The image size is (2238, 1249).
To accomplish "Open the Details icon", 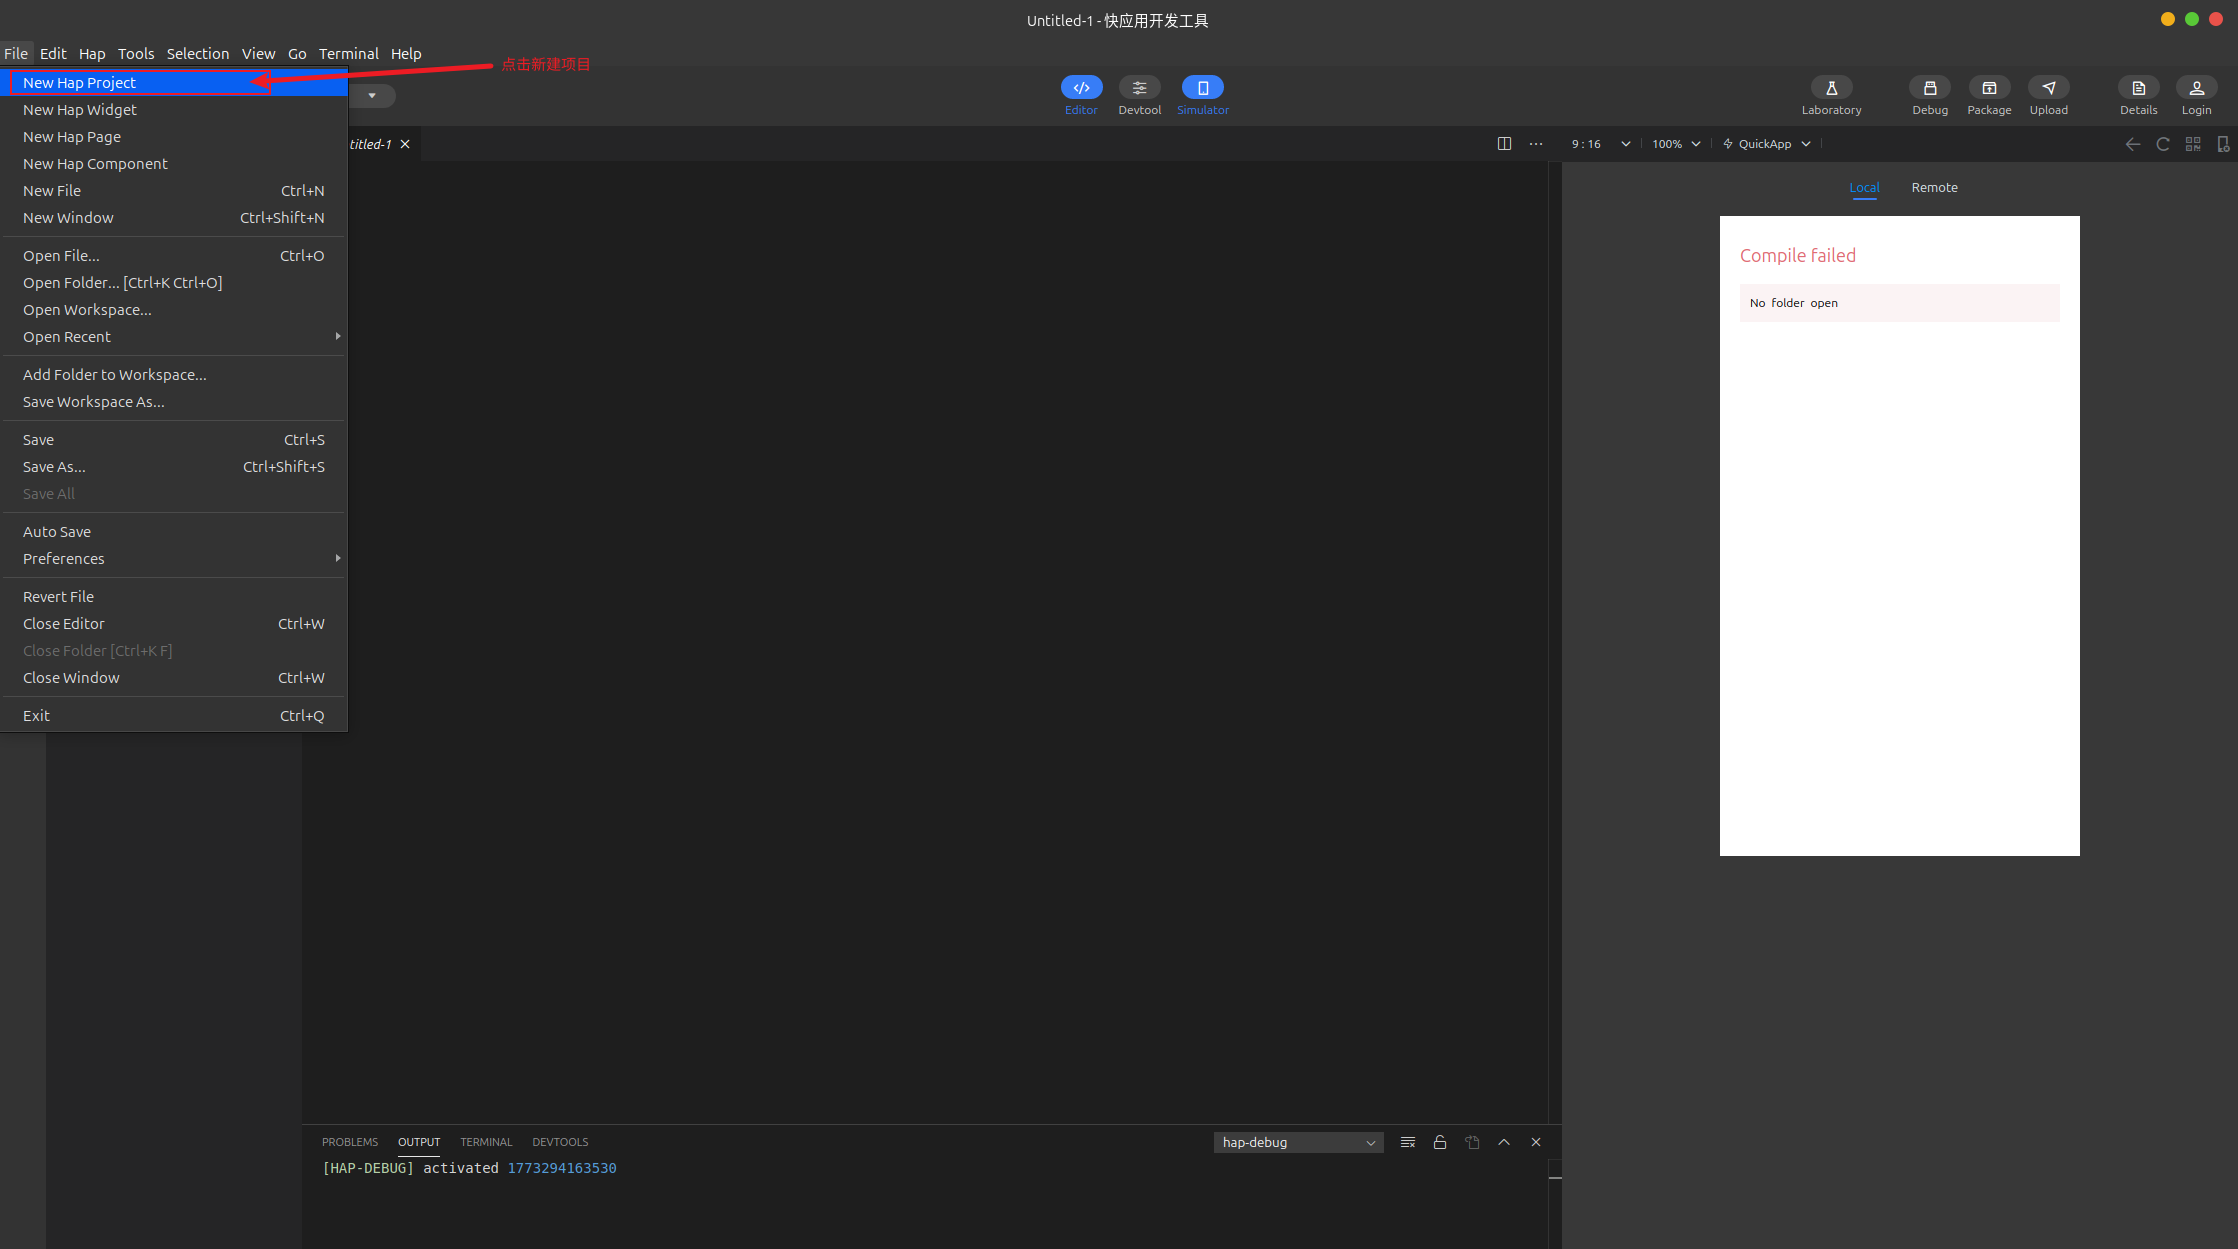I will click(x=2138, y=88).
